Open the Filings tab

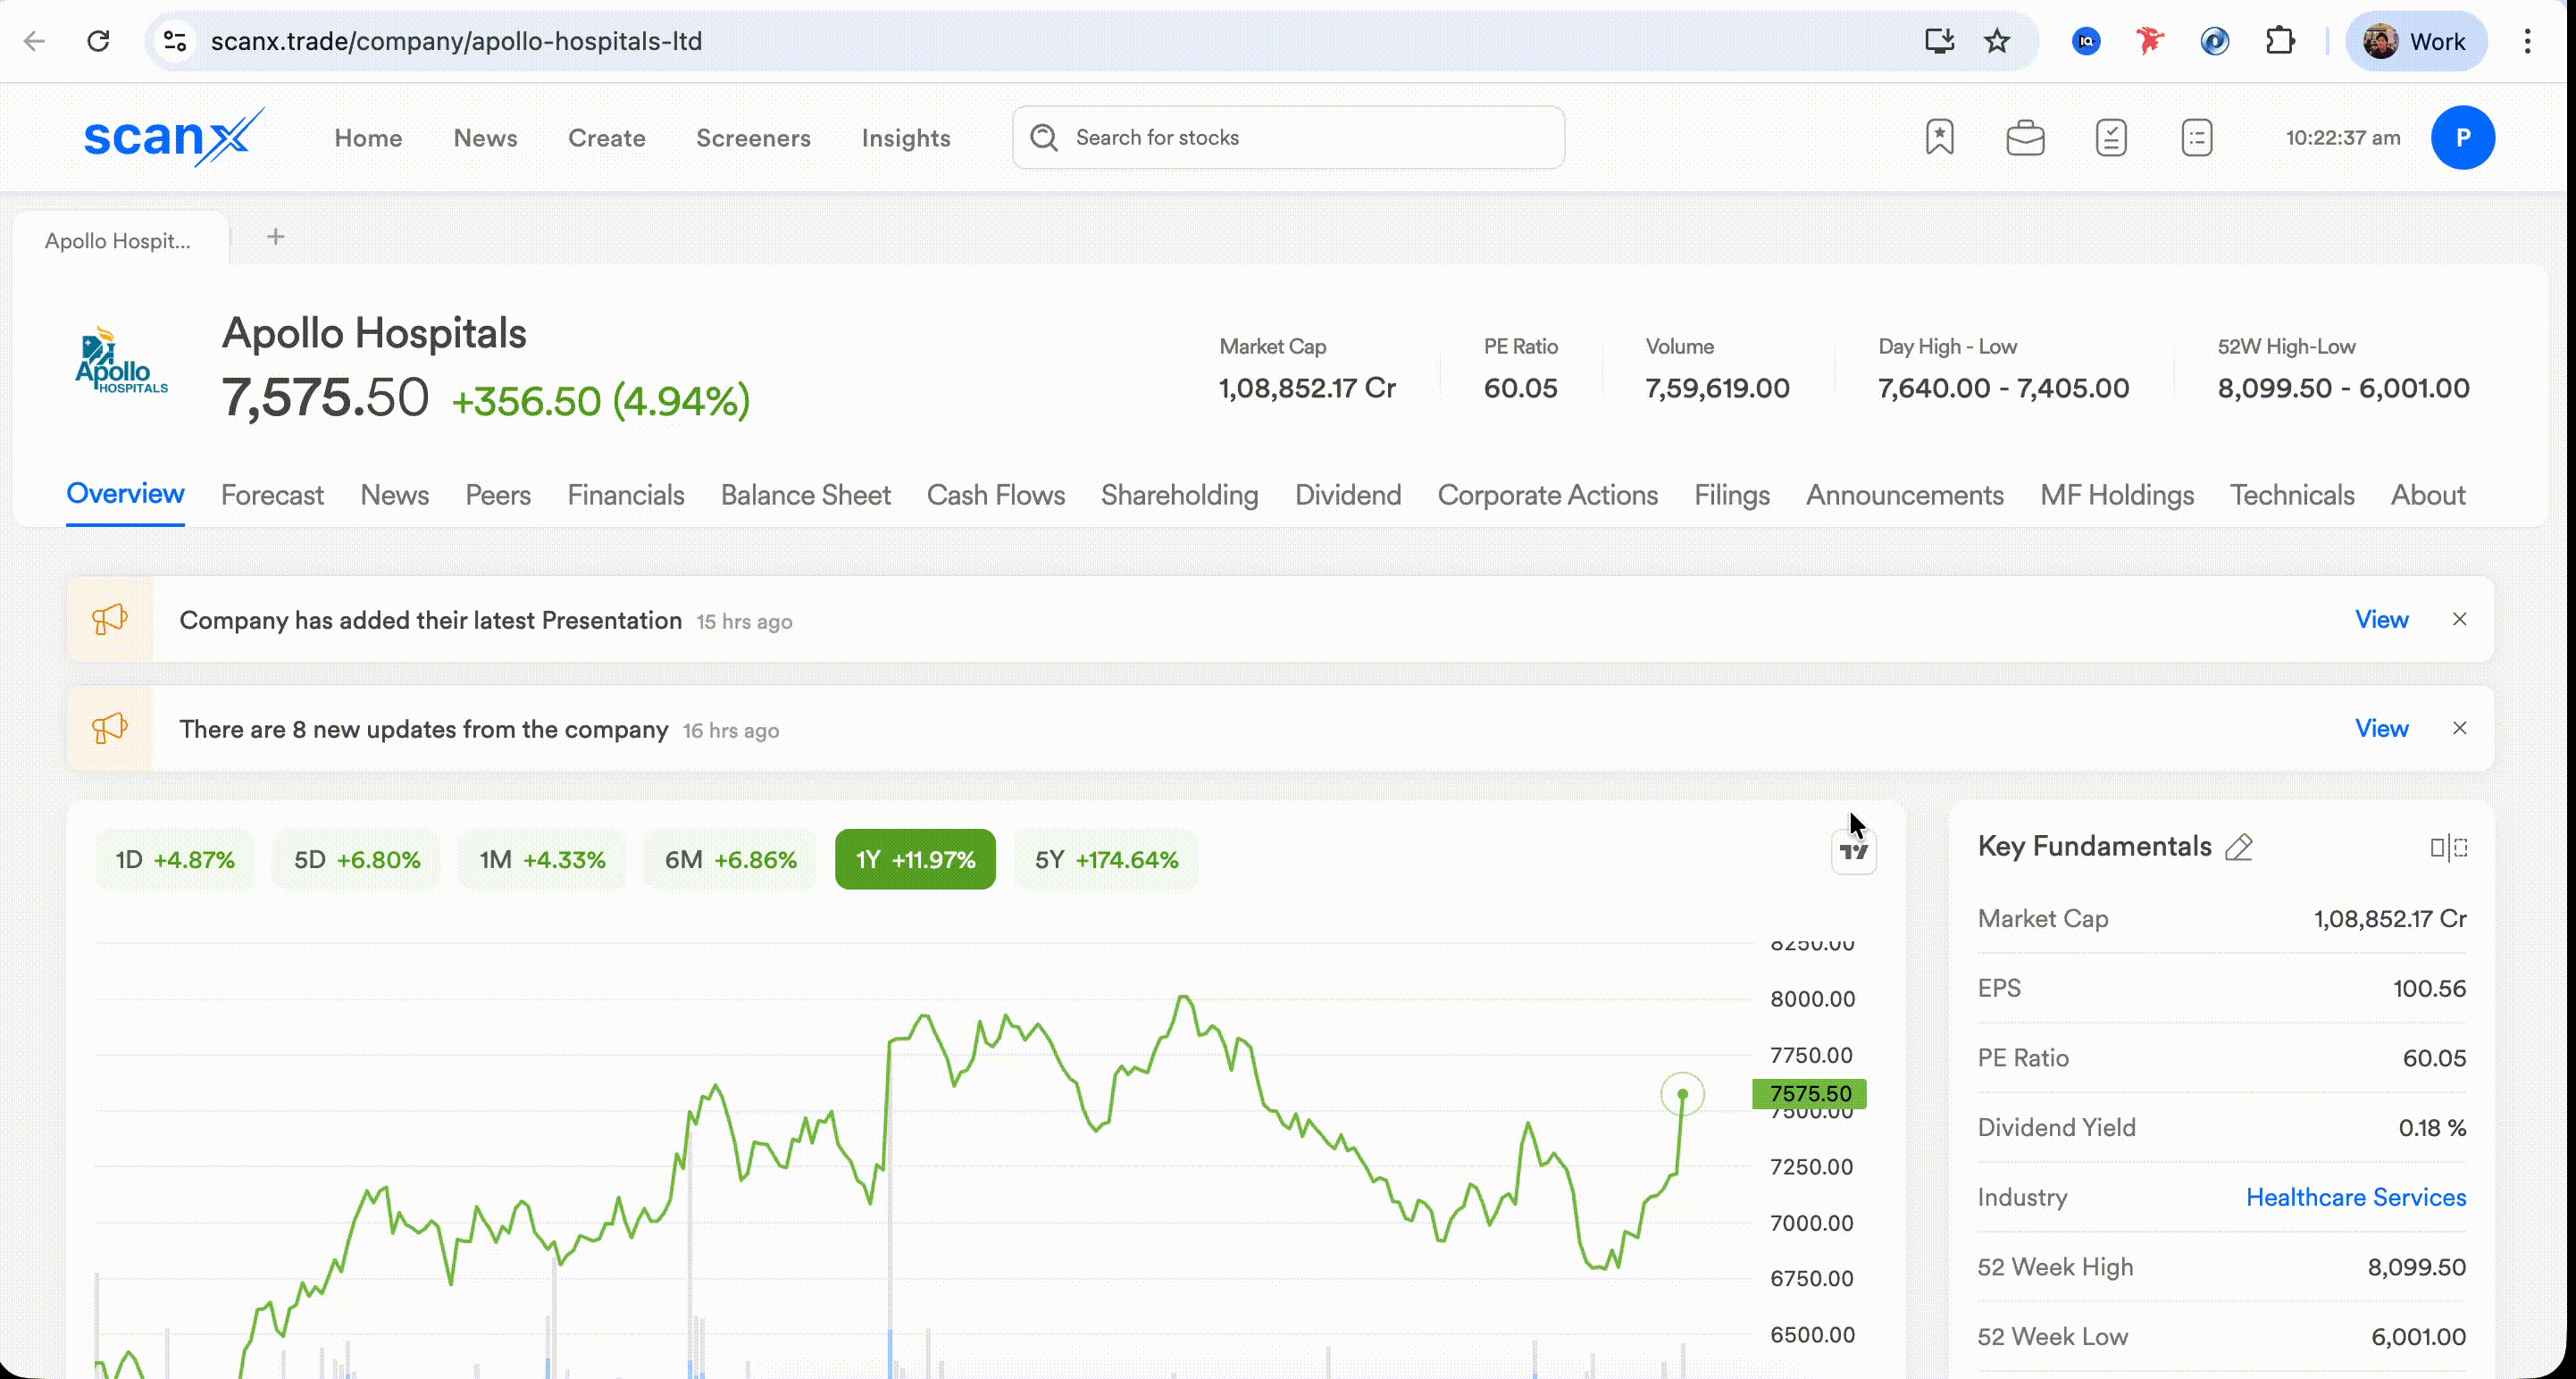click(1732, 495)
